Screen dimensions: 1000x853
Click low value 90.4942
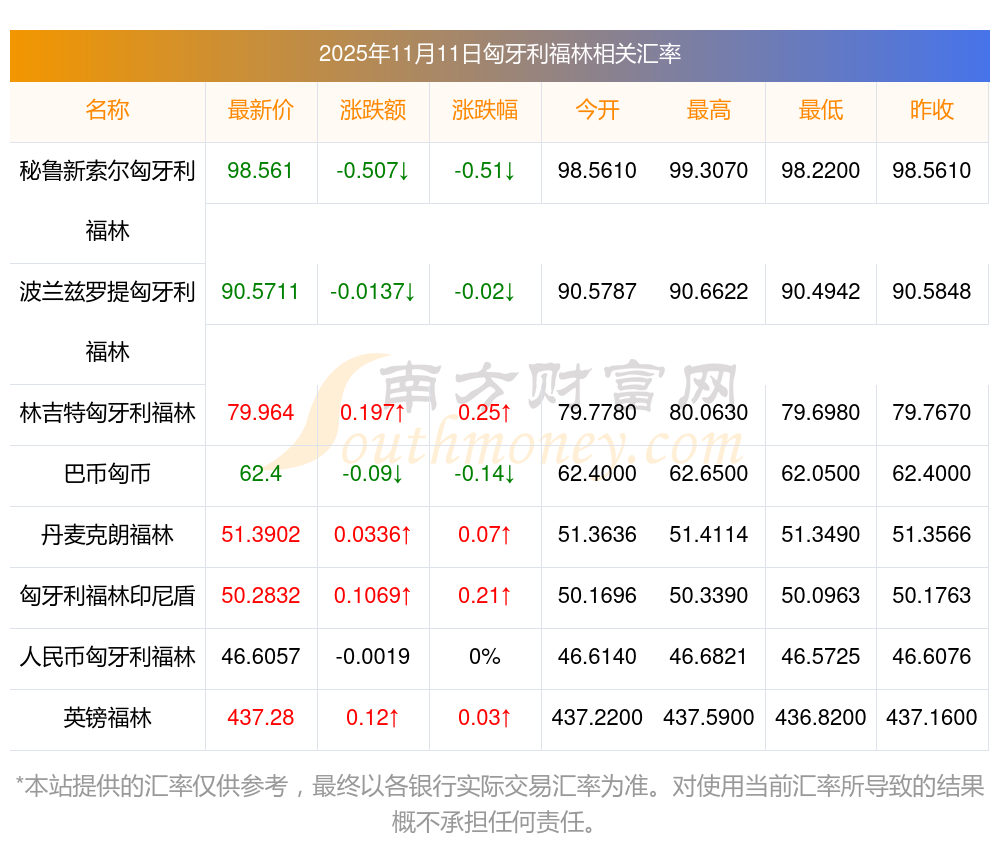coord(821,292)
